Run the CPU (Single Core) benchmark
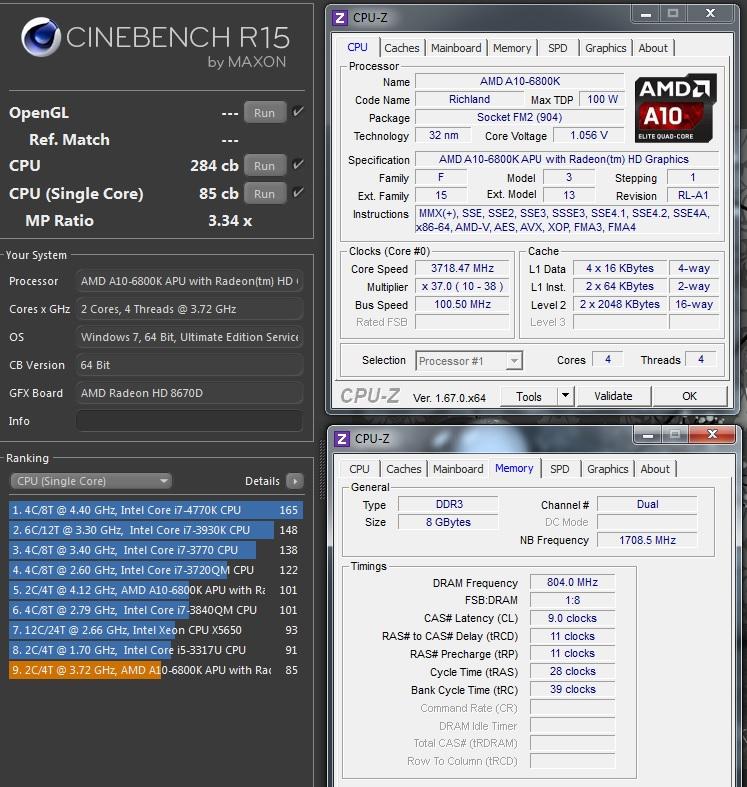Viewport: 747px width, 787px height. pyautogui.click(x=265, y=194)
